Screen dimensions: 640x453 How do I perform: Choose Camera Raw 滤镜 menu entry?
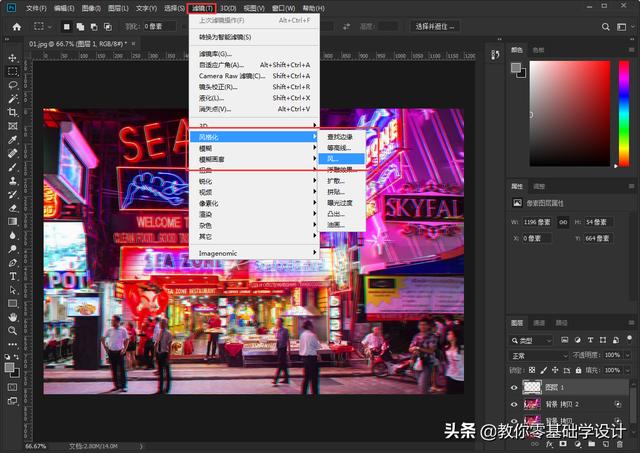254,76
